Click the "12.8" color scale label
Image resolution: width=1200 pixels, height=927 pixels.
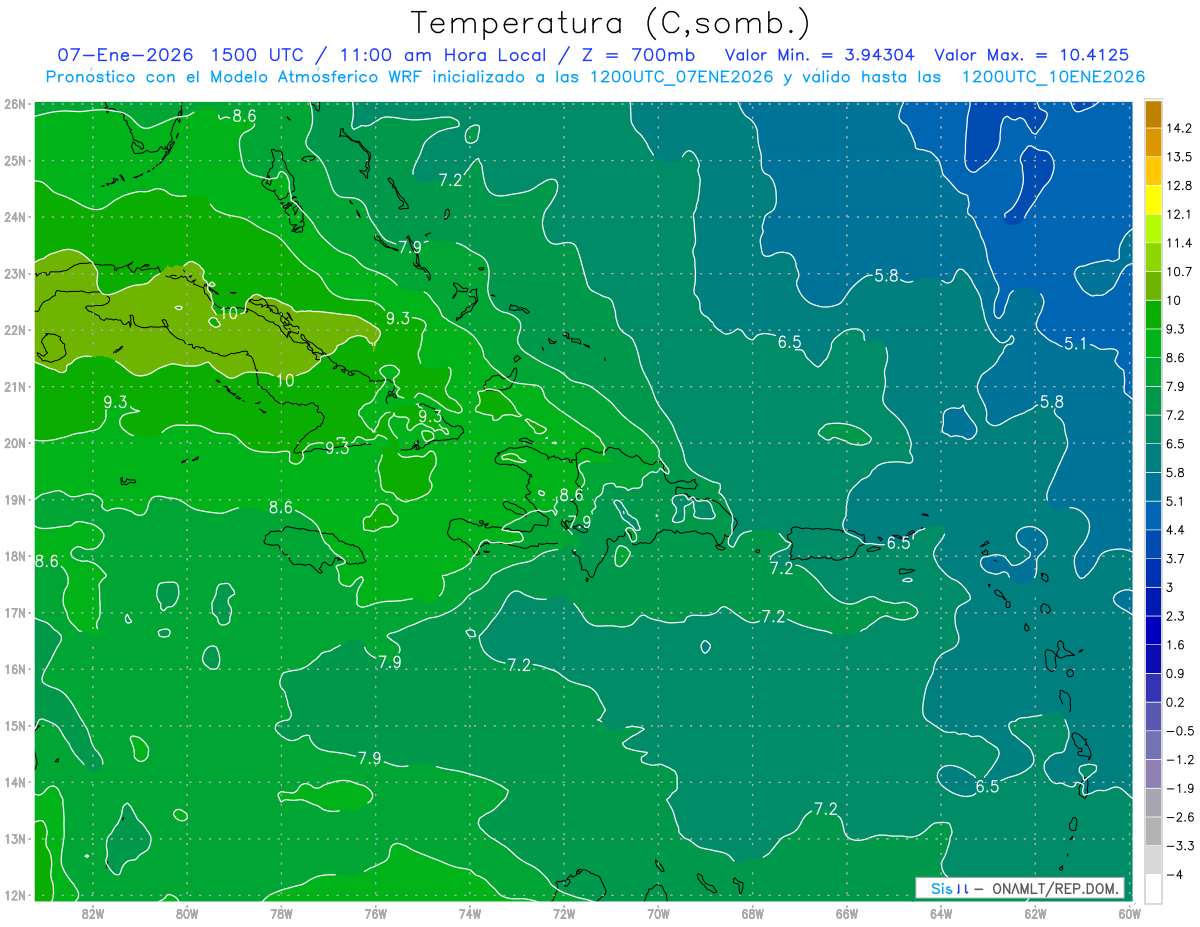click(x=1179, y=186)
